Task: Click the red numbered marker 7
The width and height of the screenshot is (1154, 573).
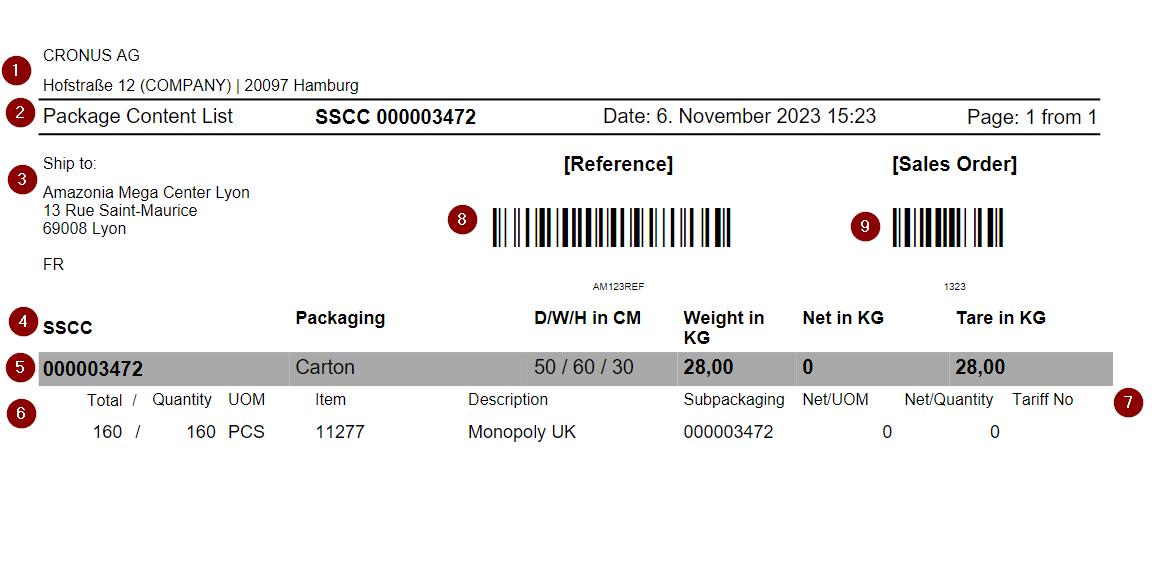Action: tap(1128, 403)
